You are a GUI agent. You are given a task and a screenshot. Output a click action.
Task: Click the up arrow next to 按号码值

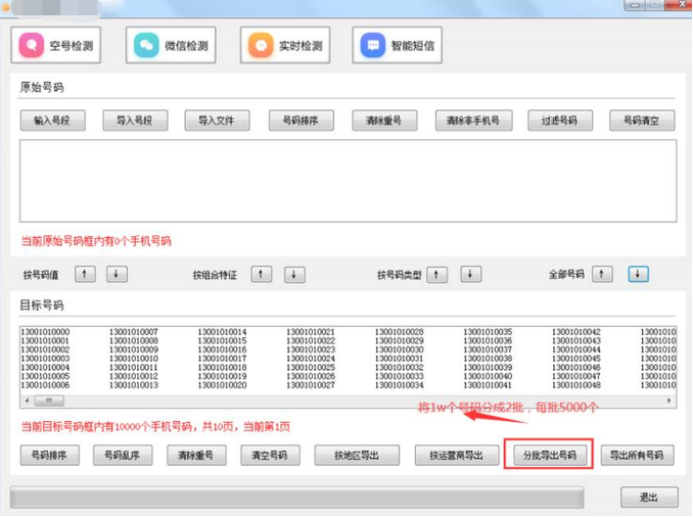(x=87, y=274)
